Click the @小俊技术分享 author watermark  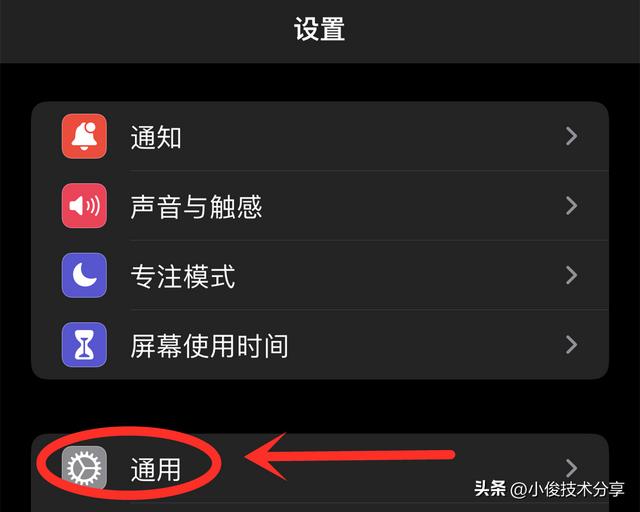tap(567, 489)
